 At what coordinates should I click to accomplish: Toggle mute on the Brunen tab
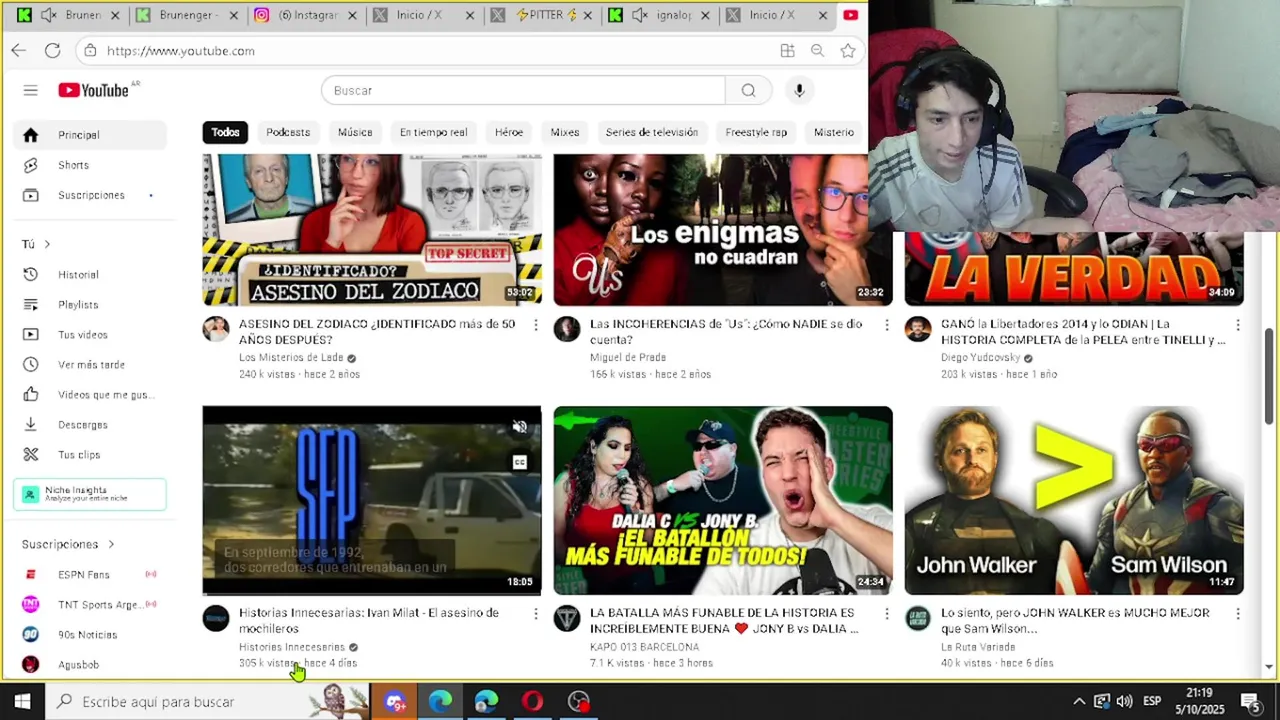click(50, 15)
